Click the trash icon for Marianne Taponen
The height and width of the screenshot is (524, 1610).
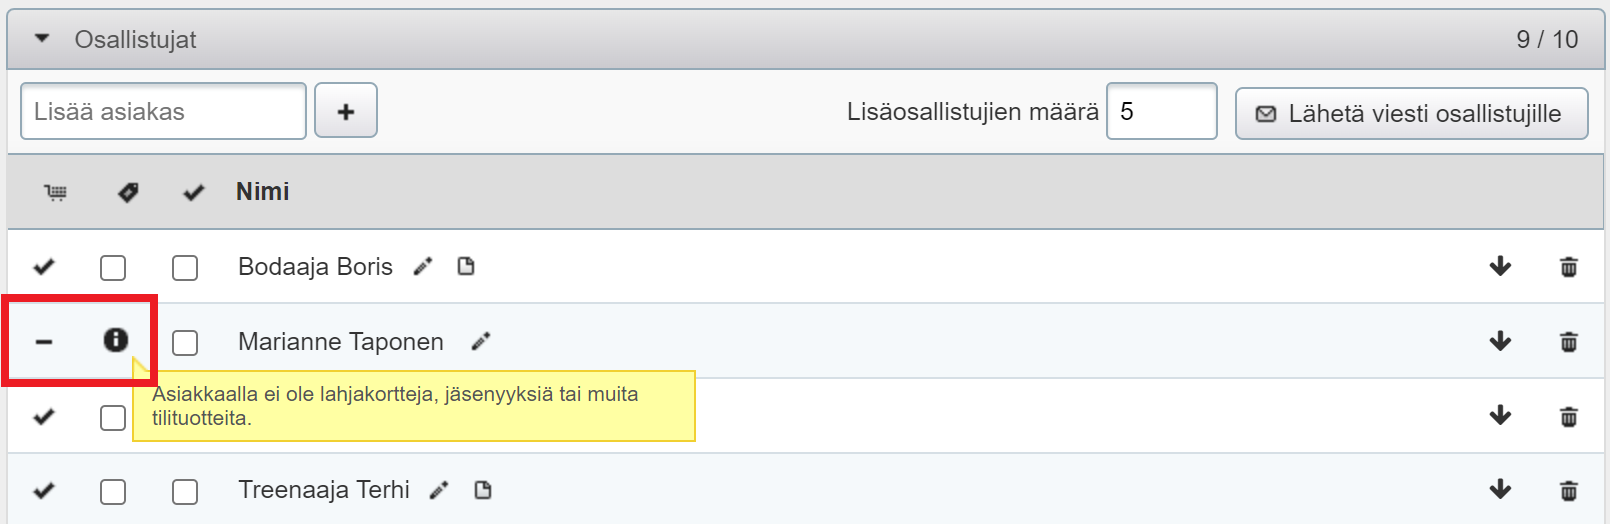pyautogui.click(x=1568, y=342)
